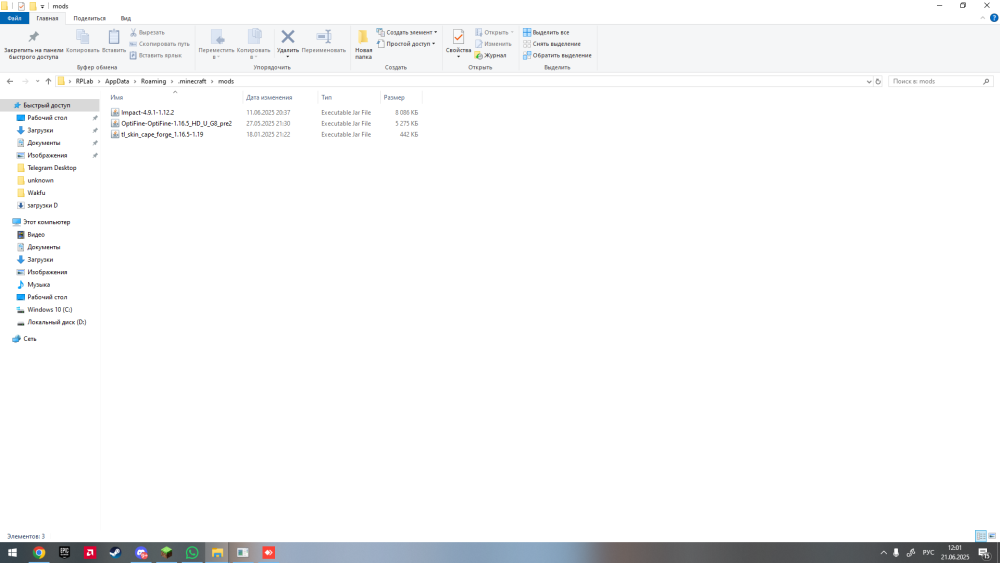Click Select all (Выделить все)
The height and width of the screenshot is (563, 1000).
point(546,33)
